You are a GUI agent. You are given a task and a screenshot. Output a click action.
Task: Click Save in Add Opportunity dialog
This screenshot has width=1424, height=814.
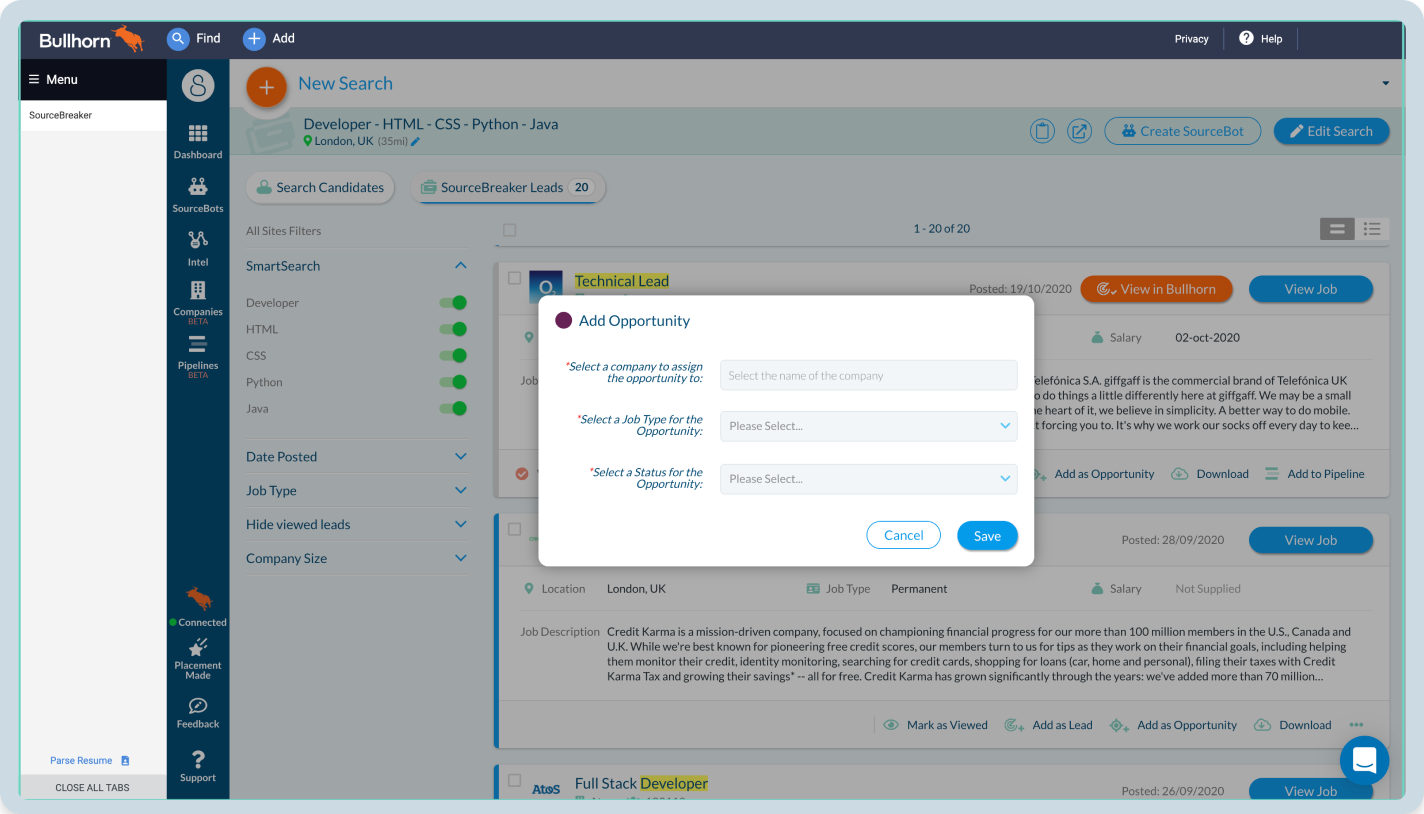(x=987, y=536)
